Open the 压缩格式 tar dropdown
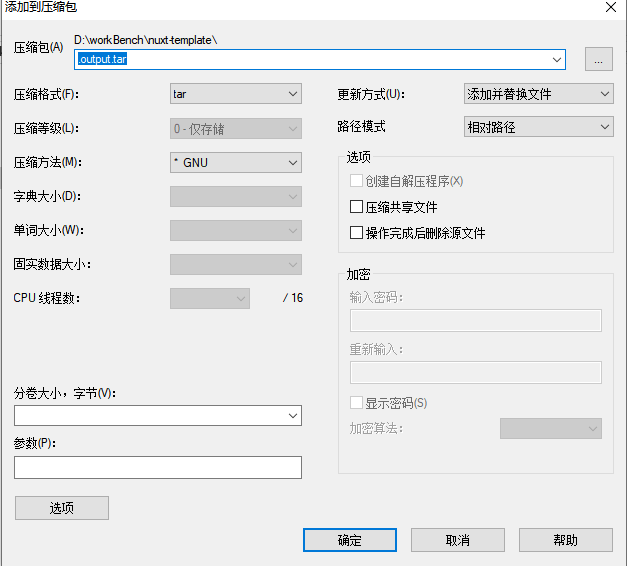 click(x=235, y=94)
